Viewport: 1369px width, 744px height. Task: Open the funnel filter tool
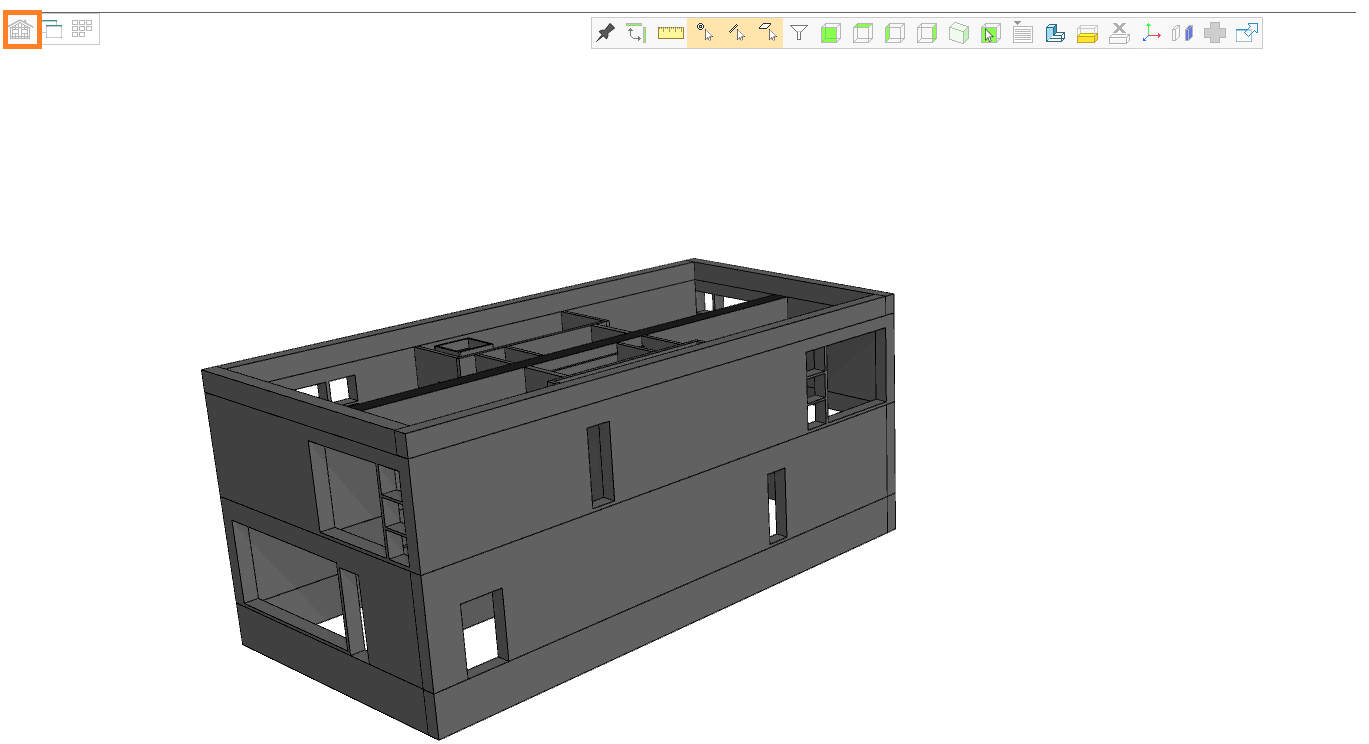click(x=798, y=33)
